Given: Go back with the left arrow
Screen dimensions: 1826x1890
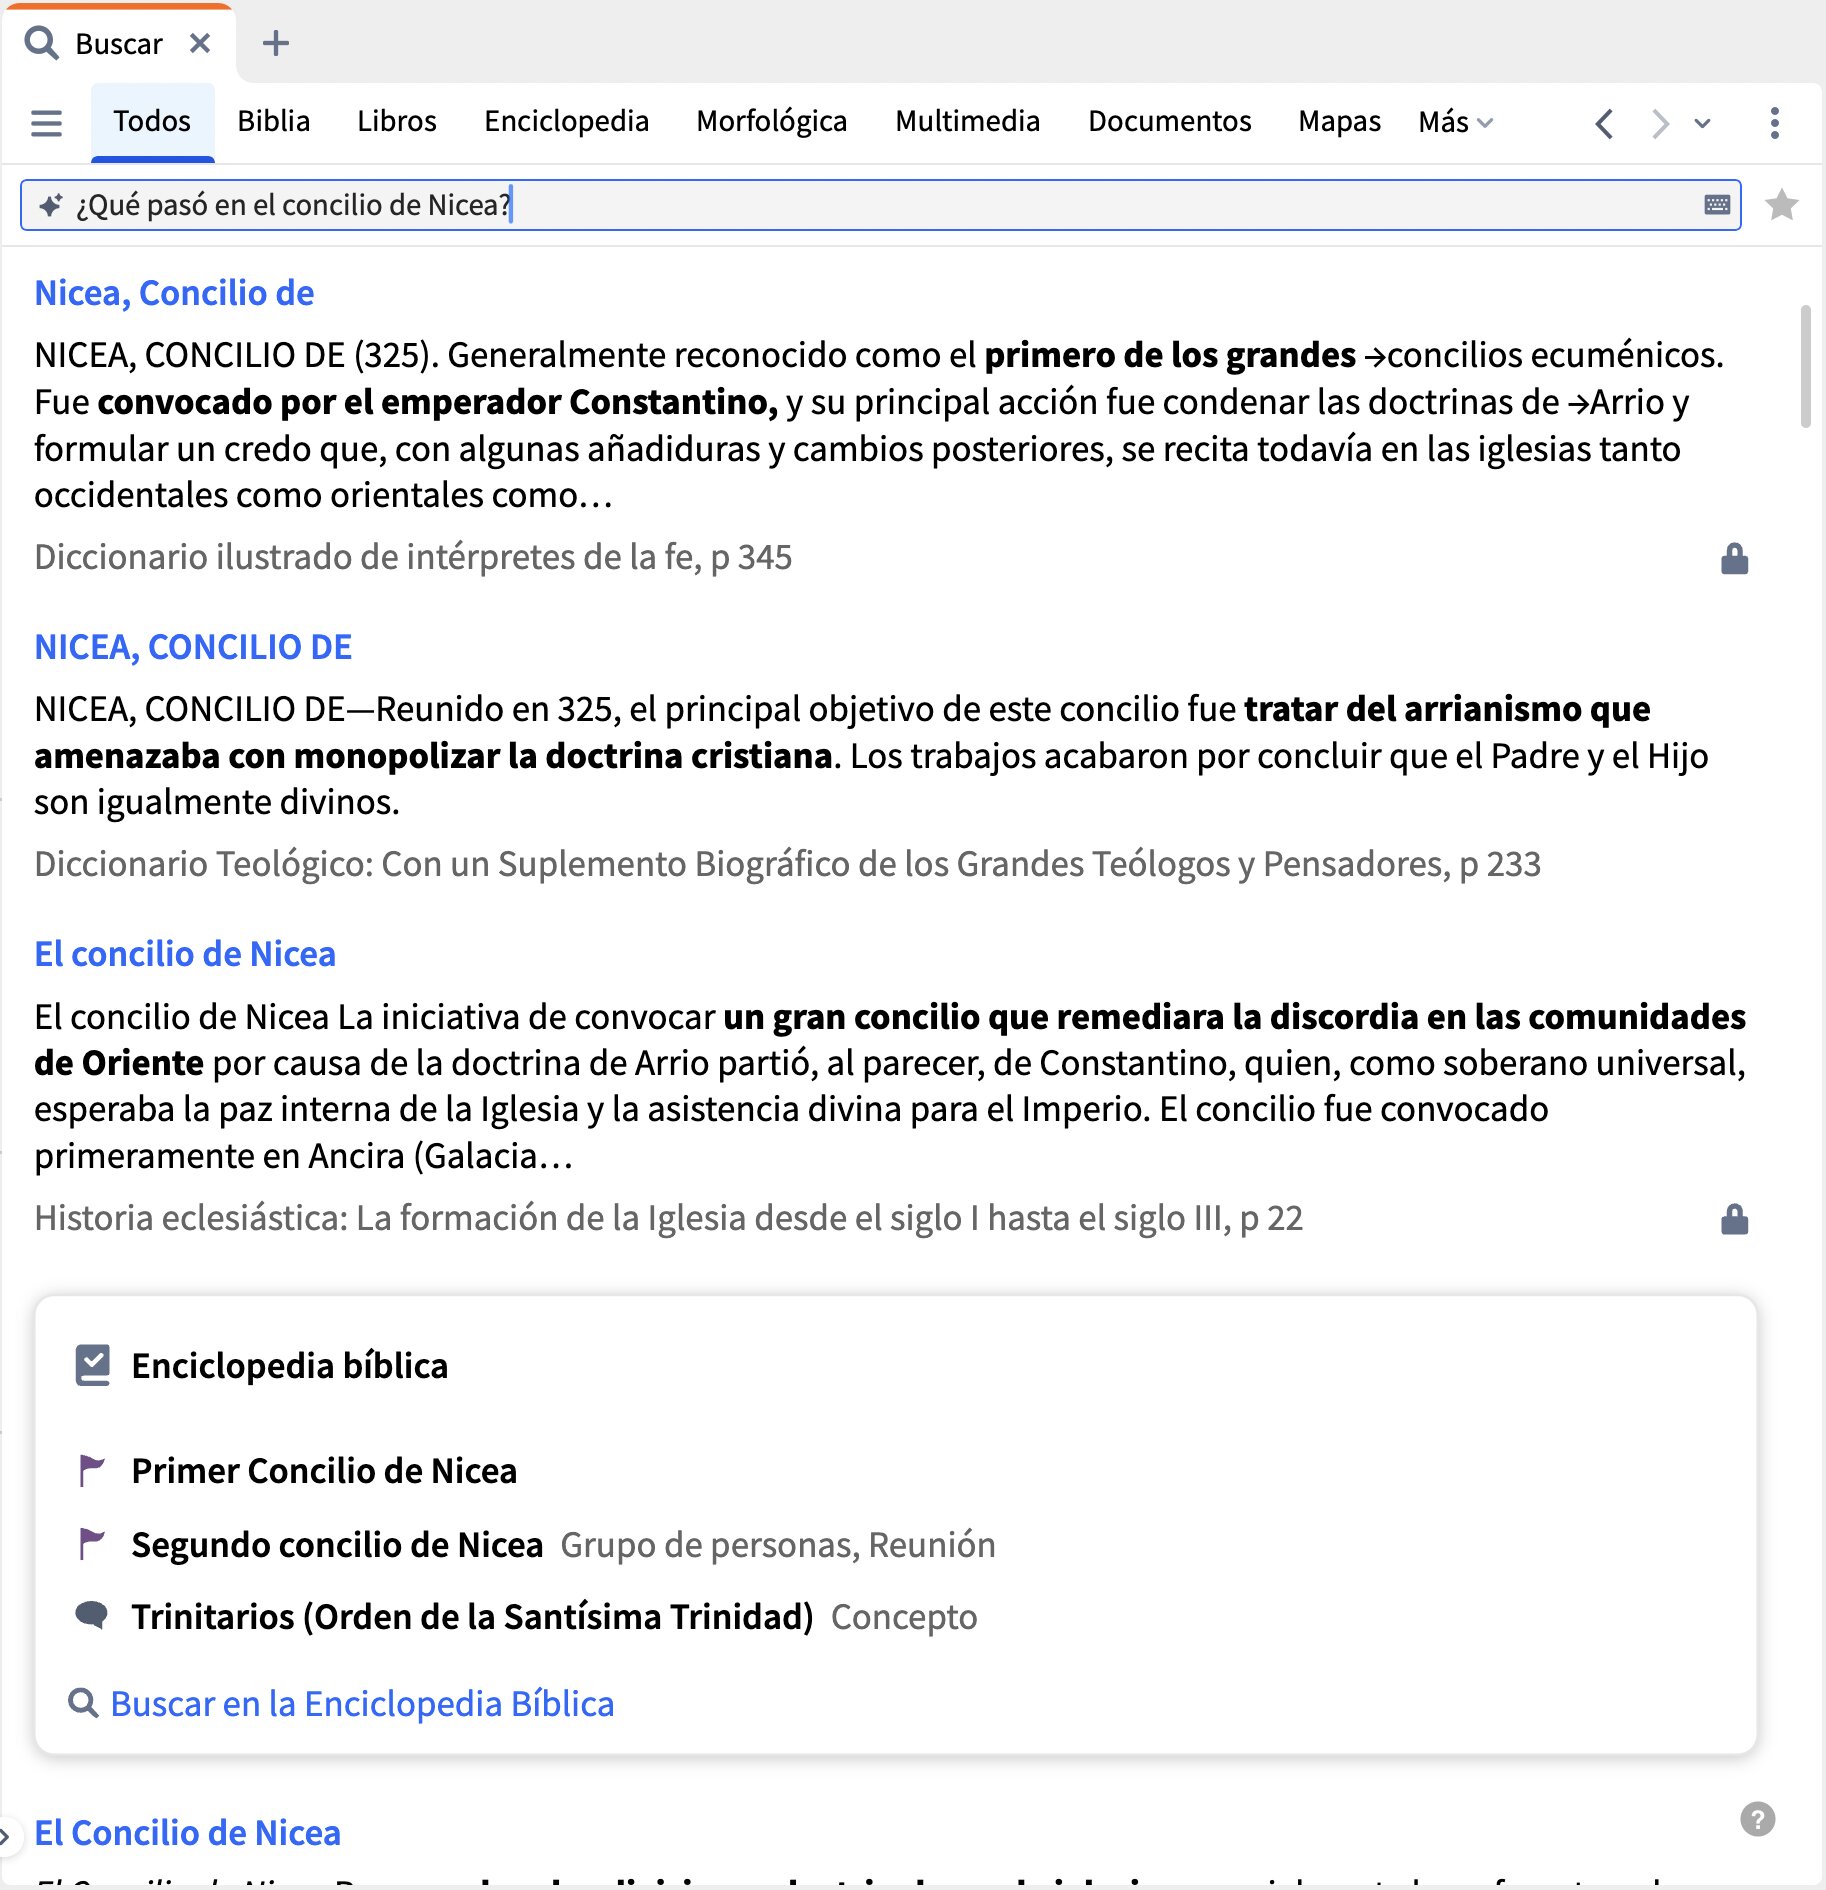Looking at the screenshot, I should click(x=1605, y=124).
